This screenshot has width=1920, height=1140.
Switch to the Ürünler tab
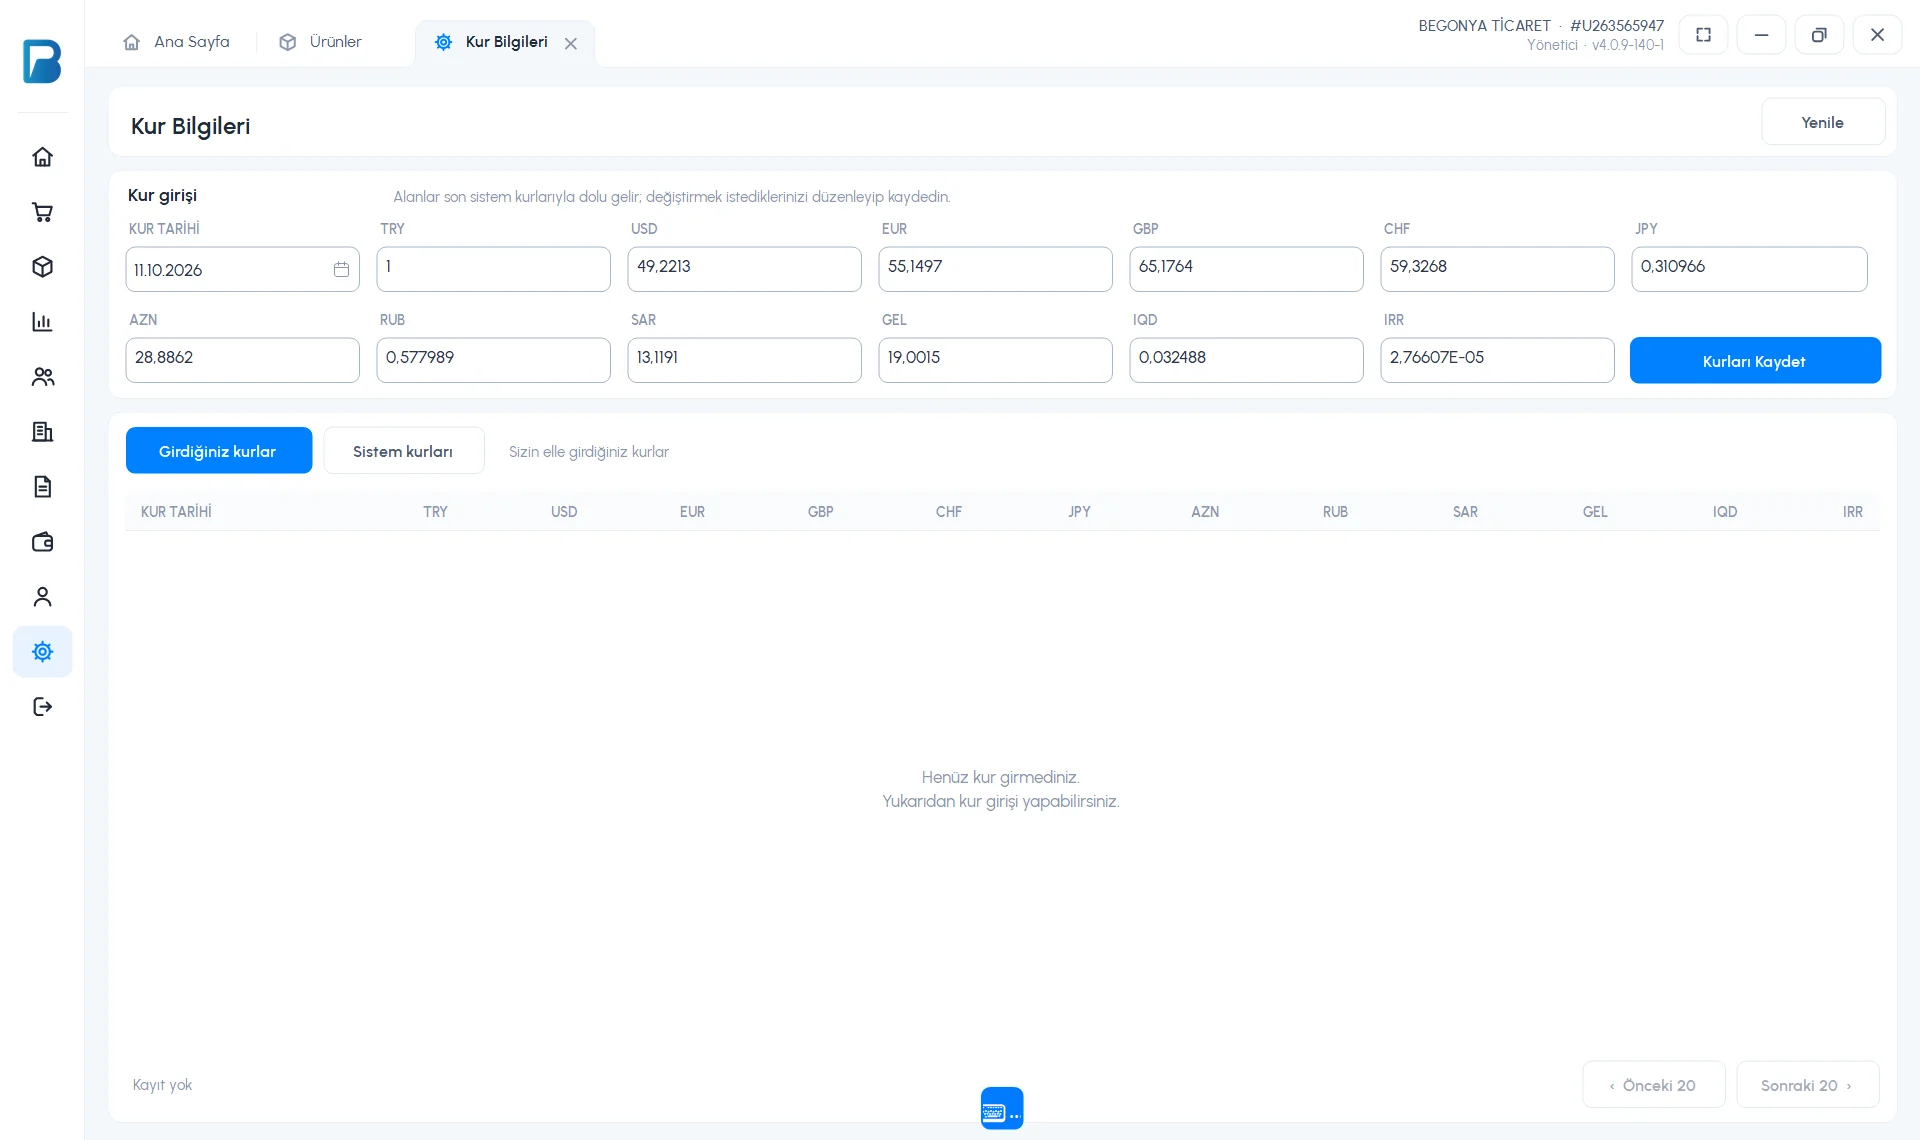tap(320, 42)
